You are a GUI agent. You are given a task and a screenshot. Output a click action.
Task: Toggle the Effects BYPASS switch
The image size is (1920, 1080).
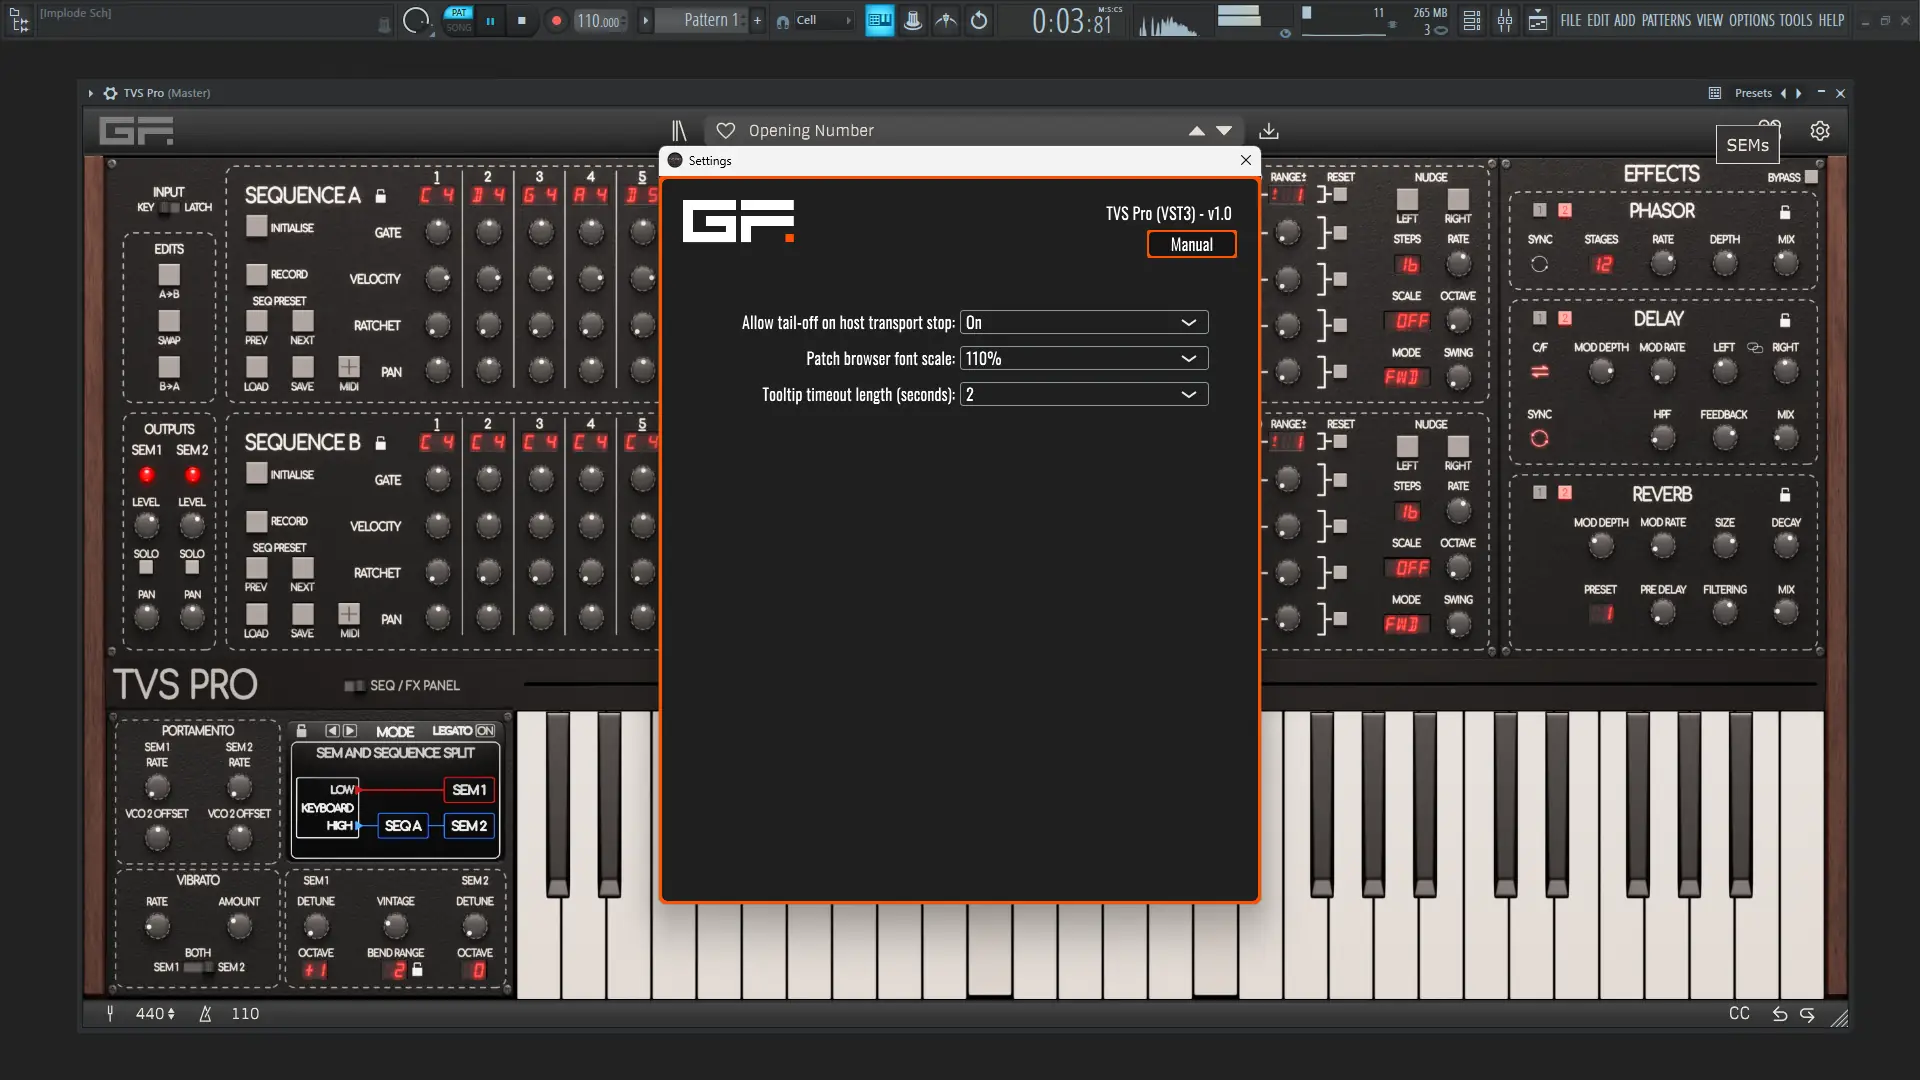click(x=1811, y=177)
